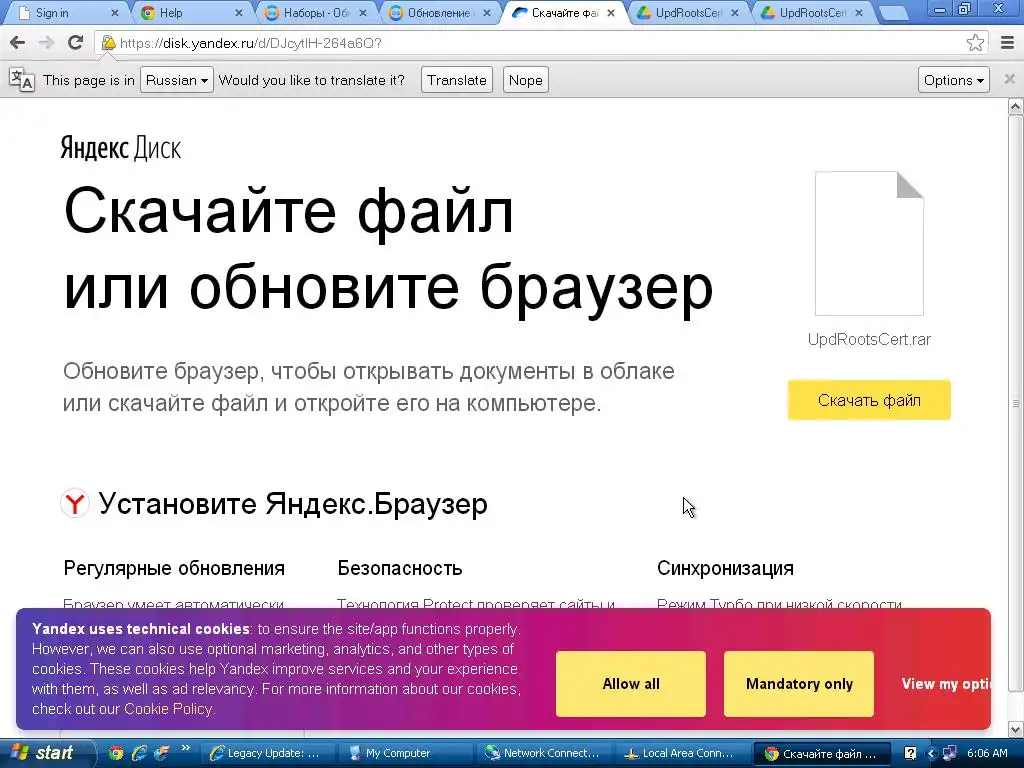
Task: Click the Translate button
Action: point(456,80)
